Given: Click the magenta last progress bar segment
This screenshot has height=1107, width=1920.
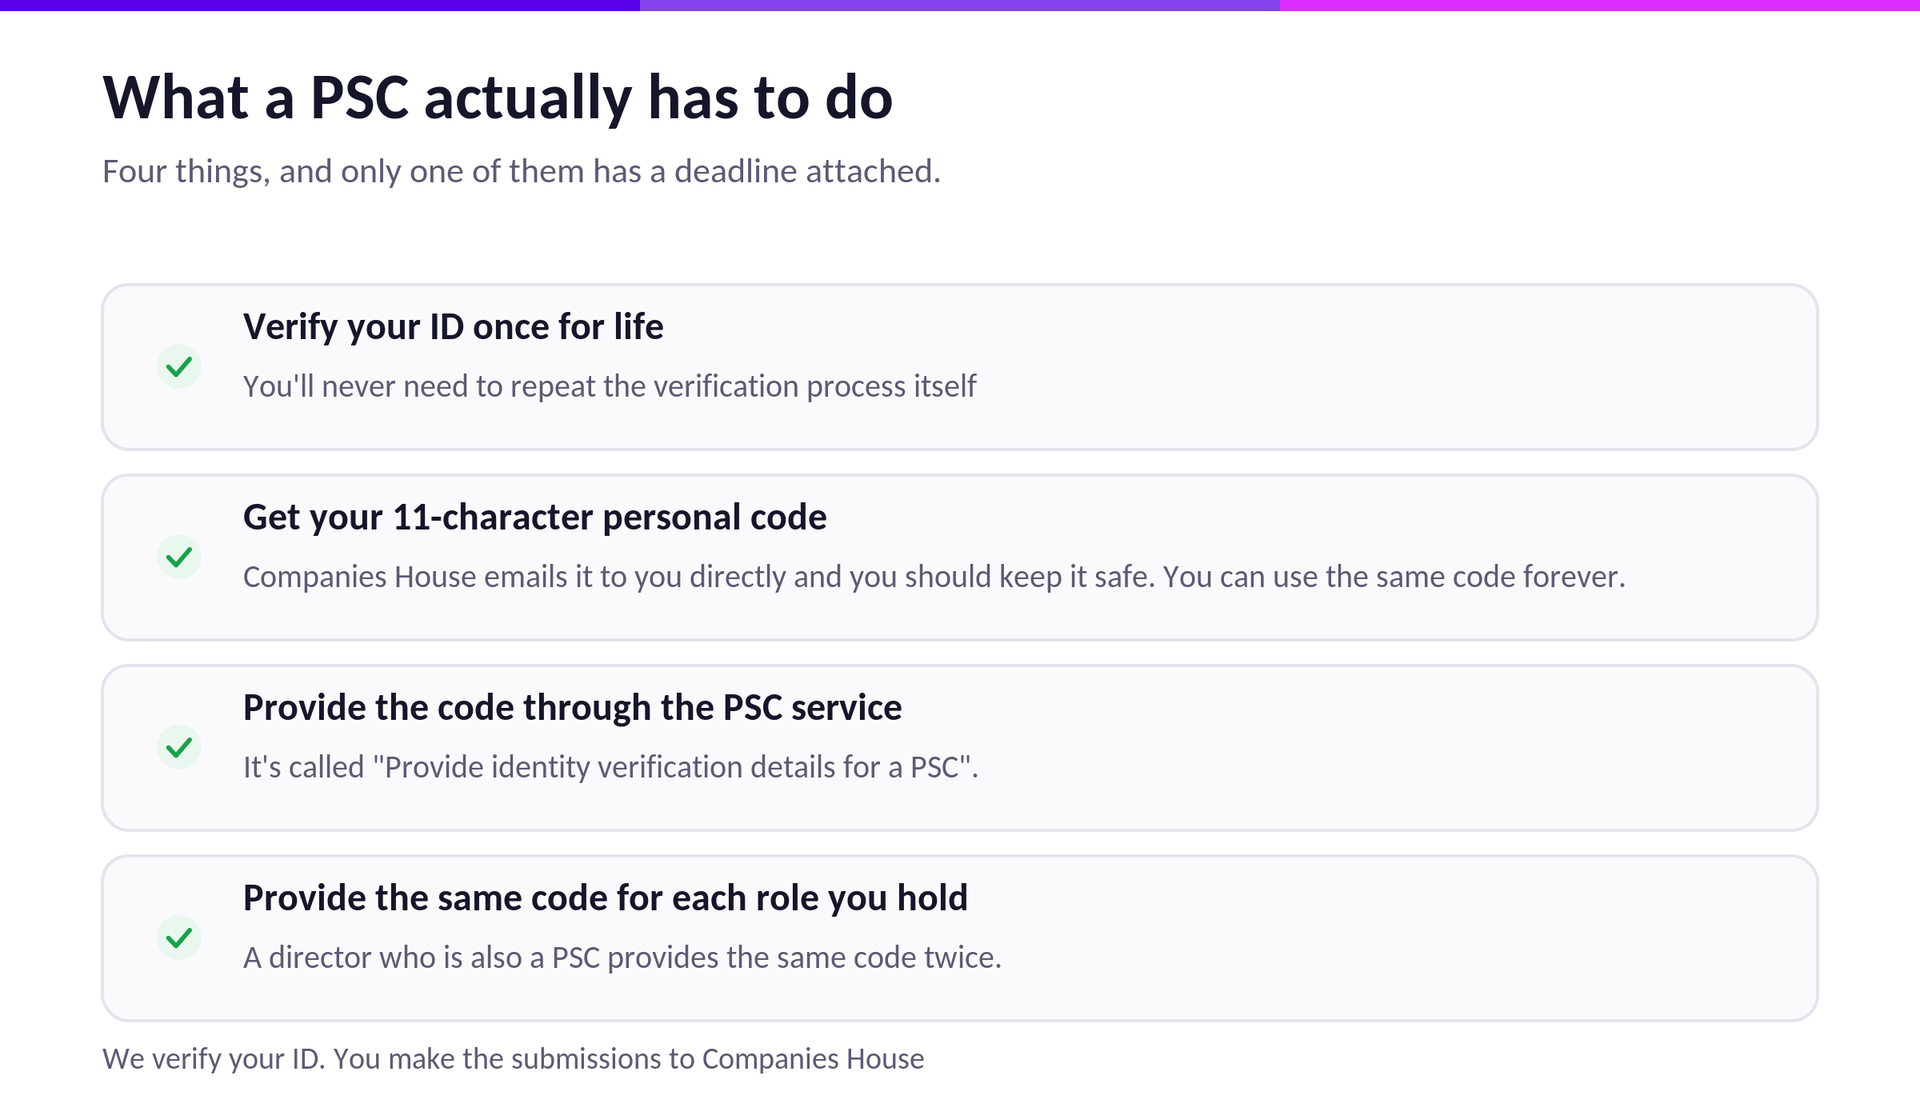Looking at the screenshot, I should pyautogui.click(x=1600, y=5).
